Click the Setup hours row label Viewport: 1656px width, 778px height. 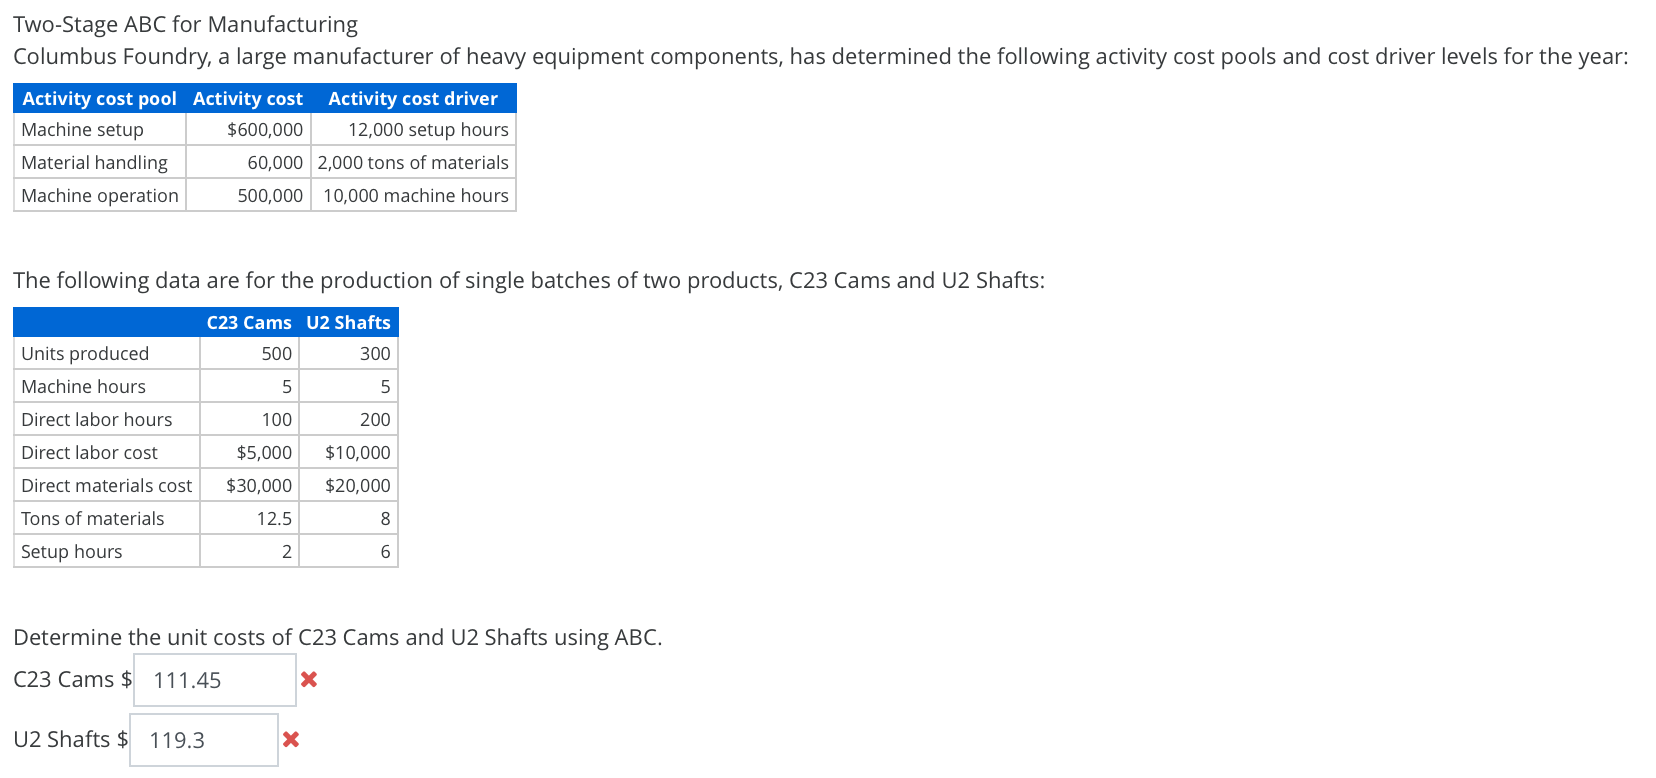tap(72, 552)
